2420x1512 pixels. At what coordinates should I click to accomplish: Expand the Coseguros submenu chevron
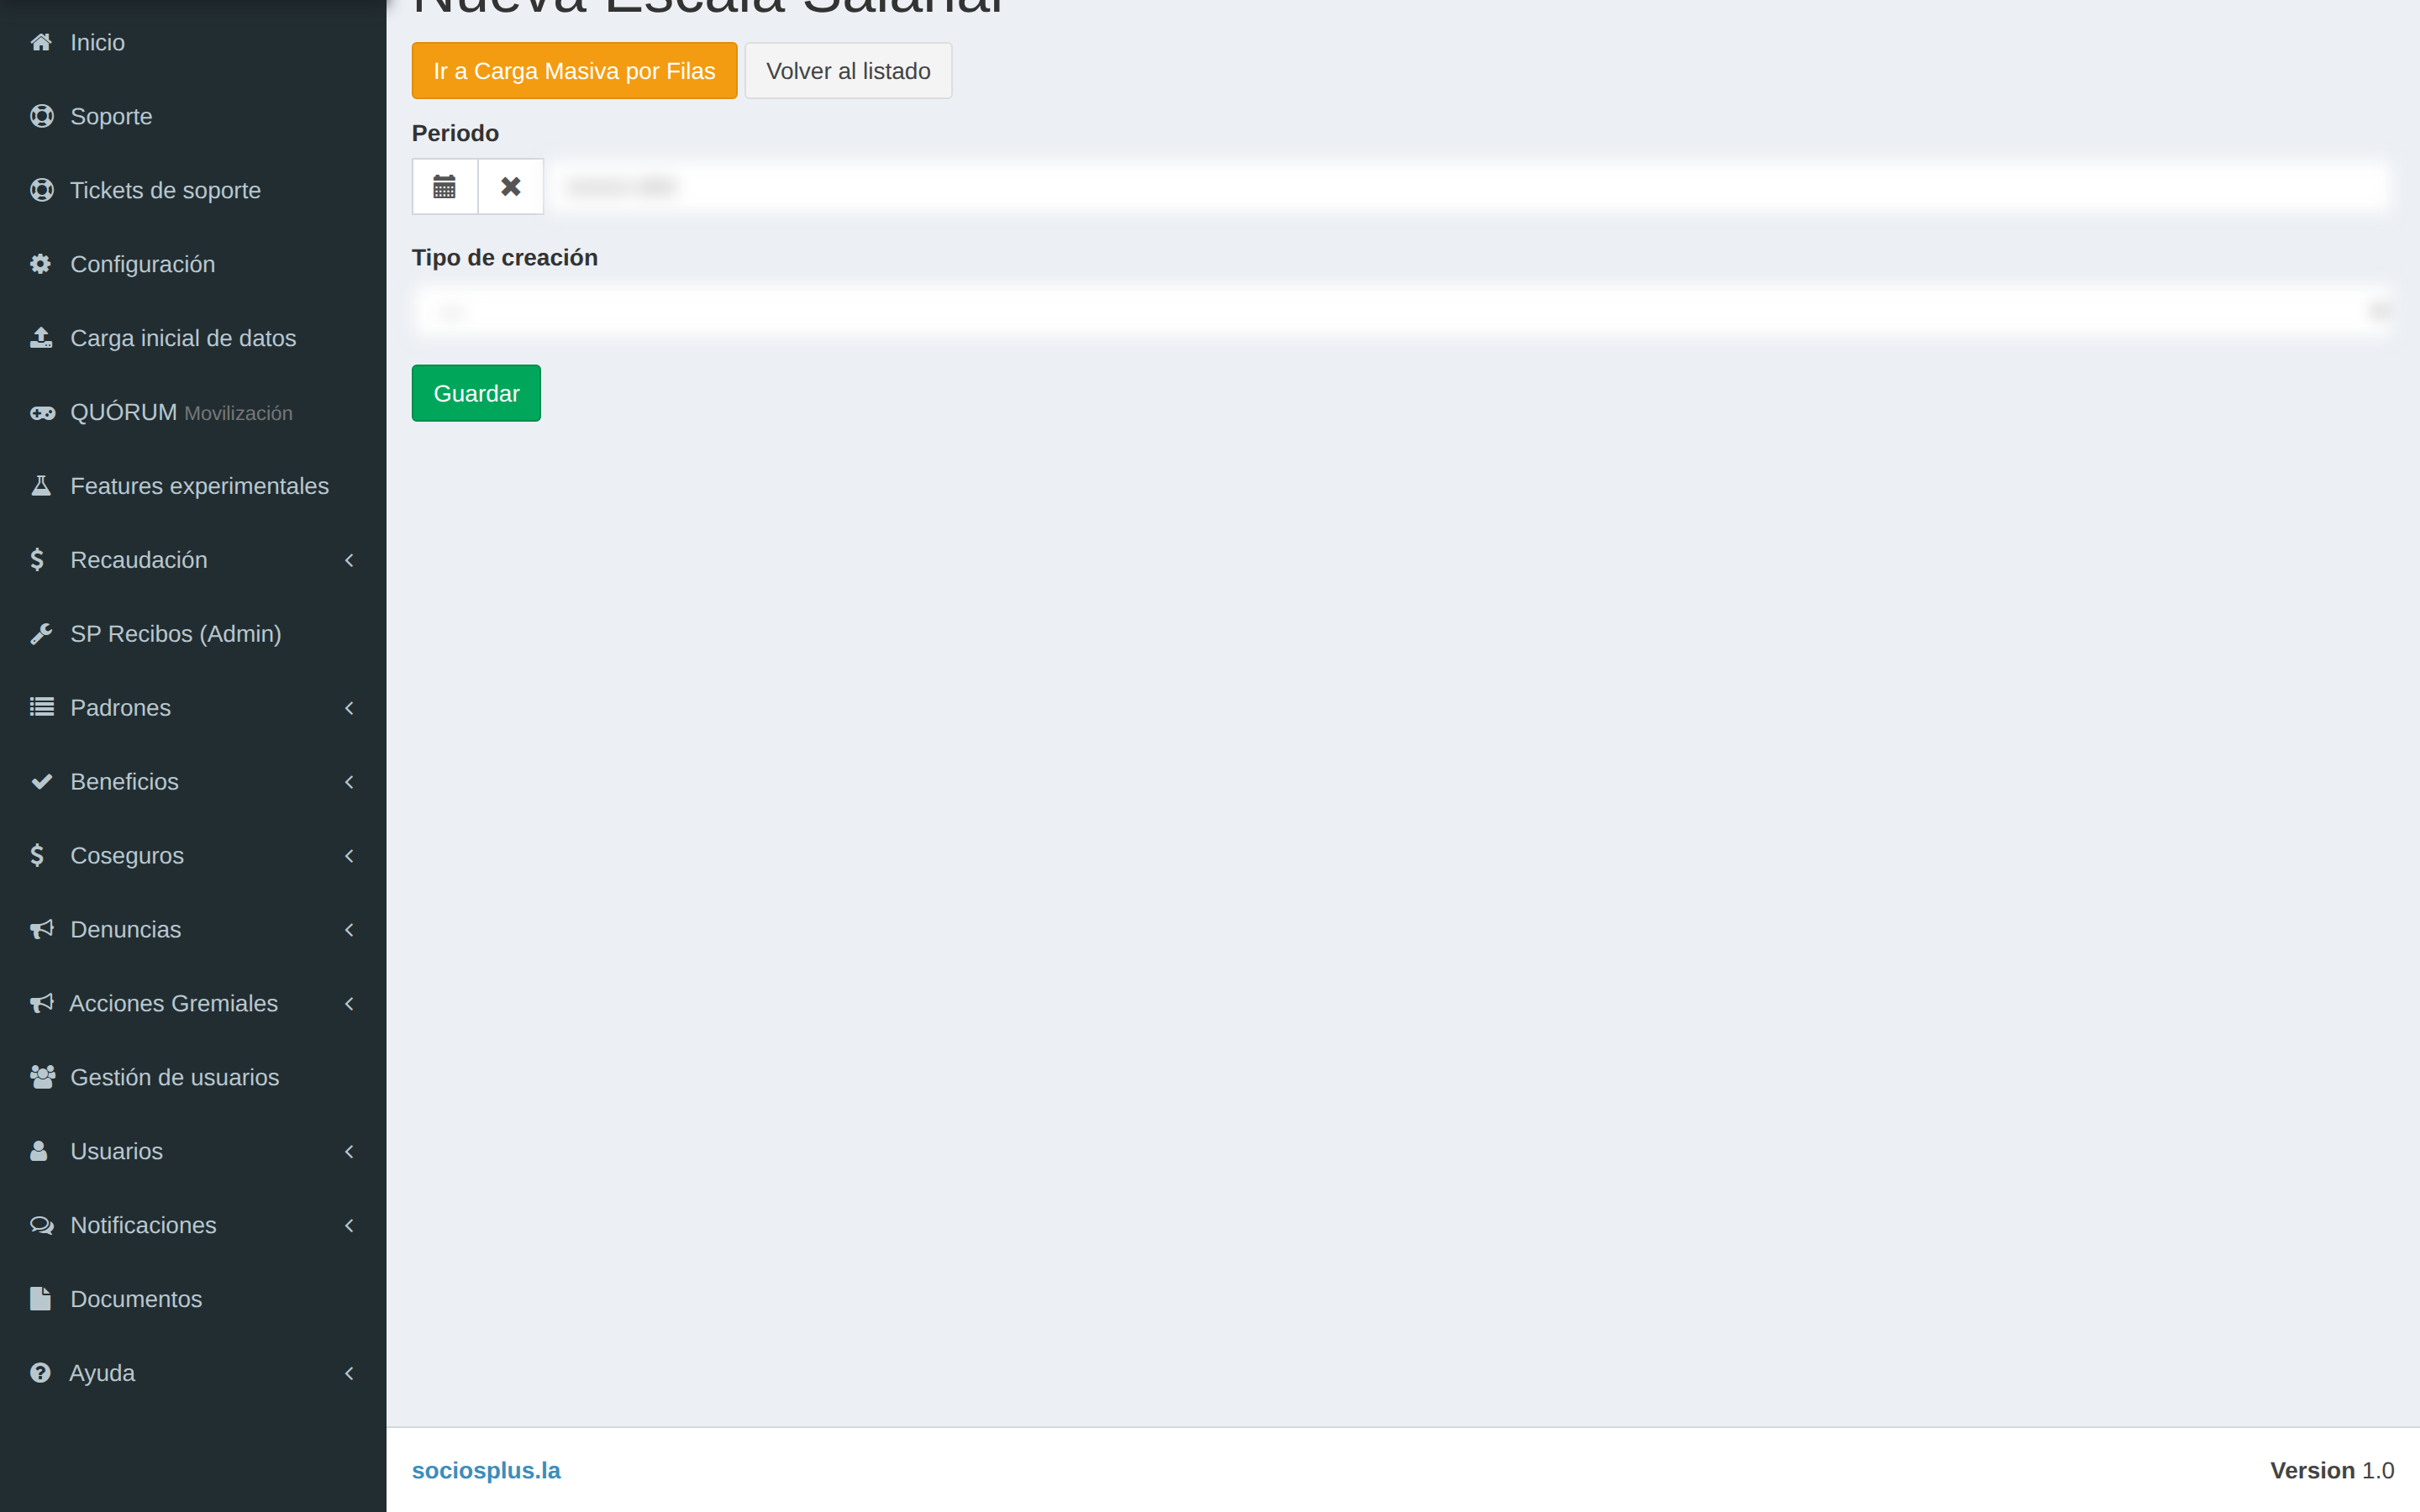click(x=349, y=856)
